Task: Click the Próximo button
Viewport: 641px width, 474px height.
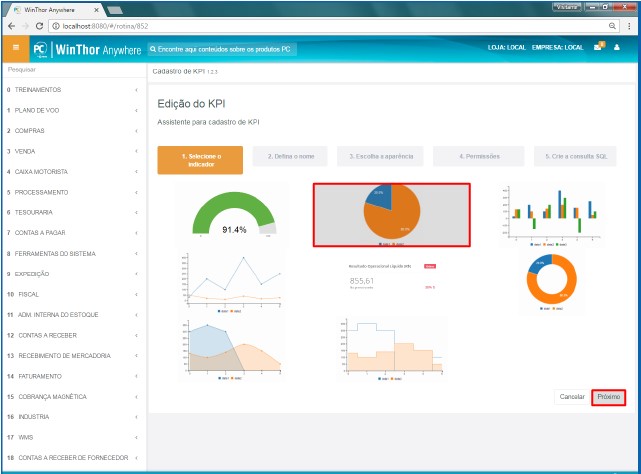Action: click(608, 397)
